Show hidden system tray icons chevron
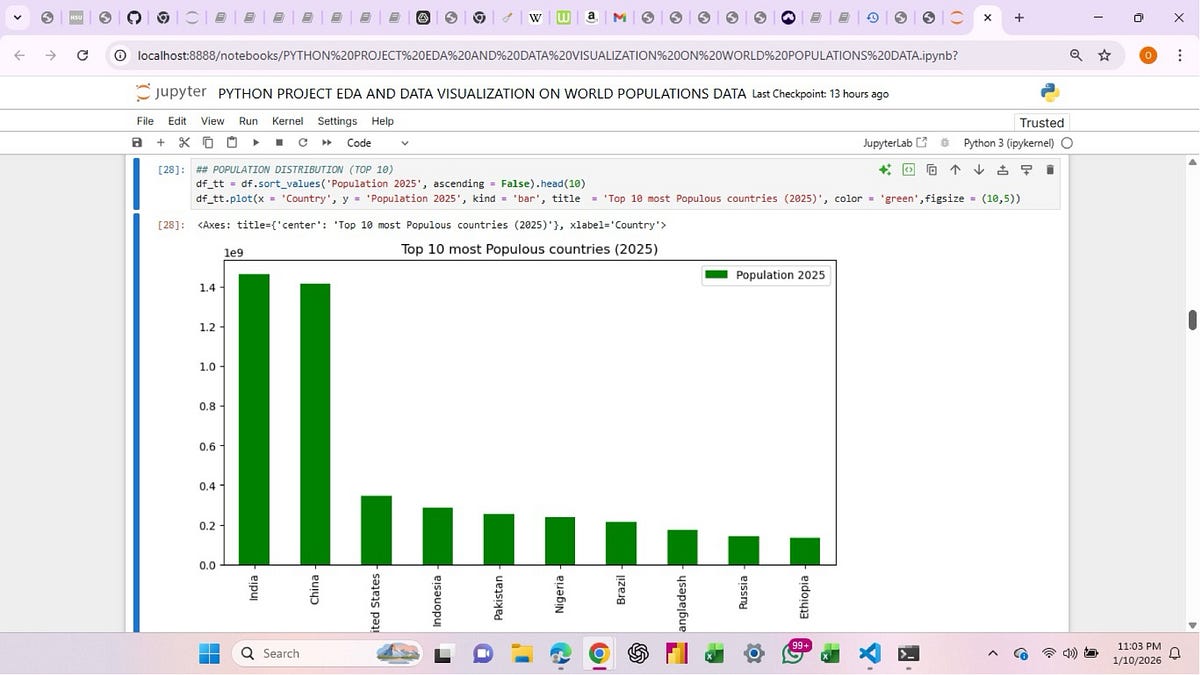 pyautogui.click(x=993, y=654)
